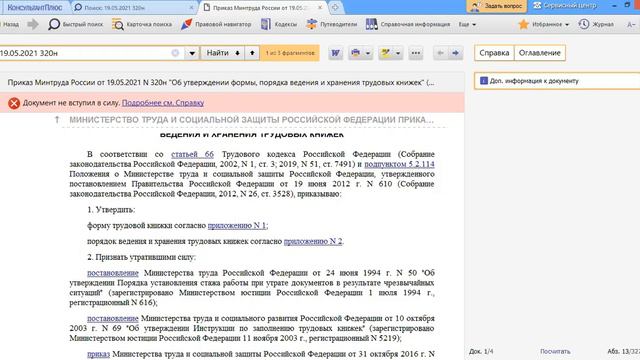Click the red not-in-force warning icon
640x360 pixels.
pos(14,103)
